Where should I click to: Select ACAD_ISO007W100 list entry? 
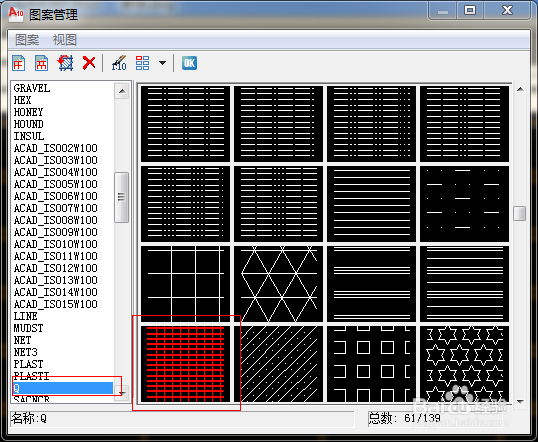56,208
